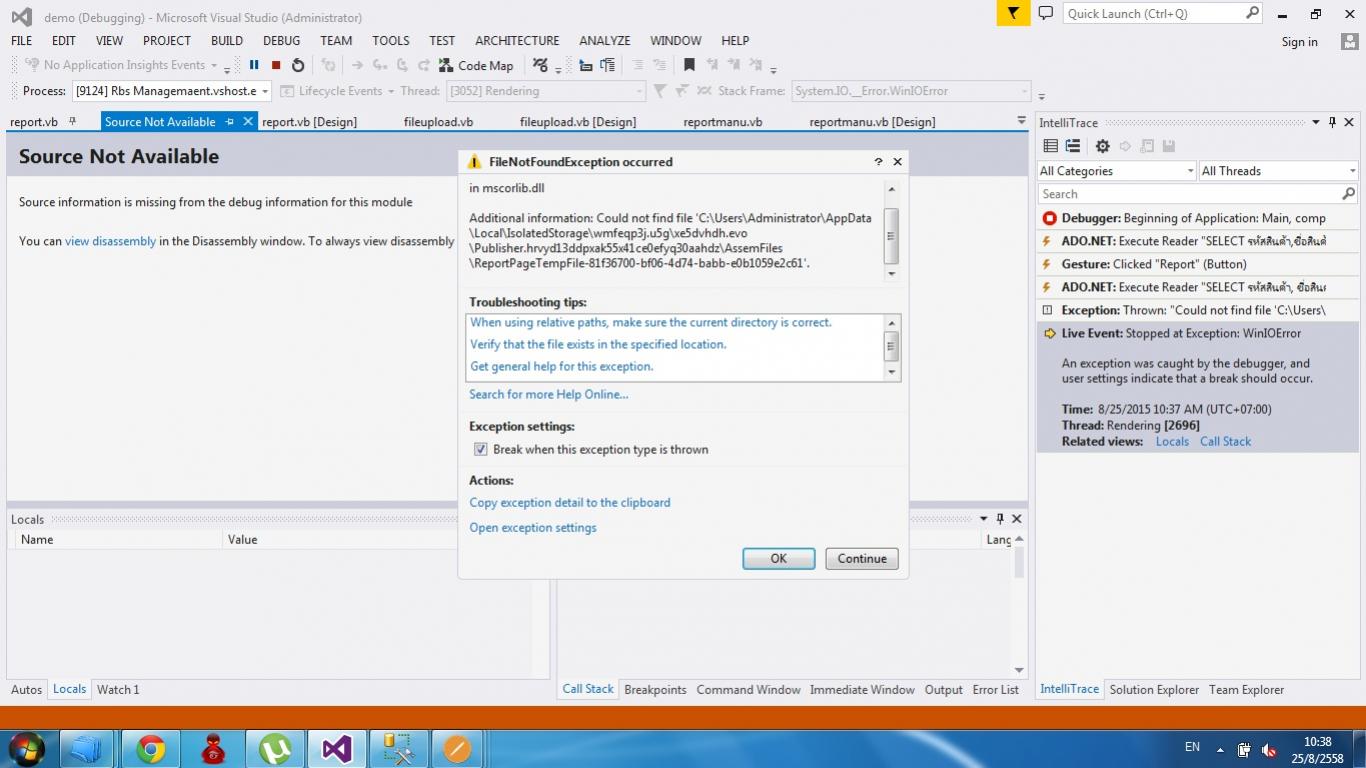Click Search for more Help Online link
This screenshot has width=1366, height=768.
pos(549,394)
